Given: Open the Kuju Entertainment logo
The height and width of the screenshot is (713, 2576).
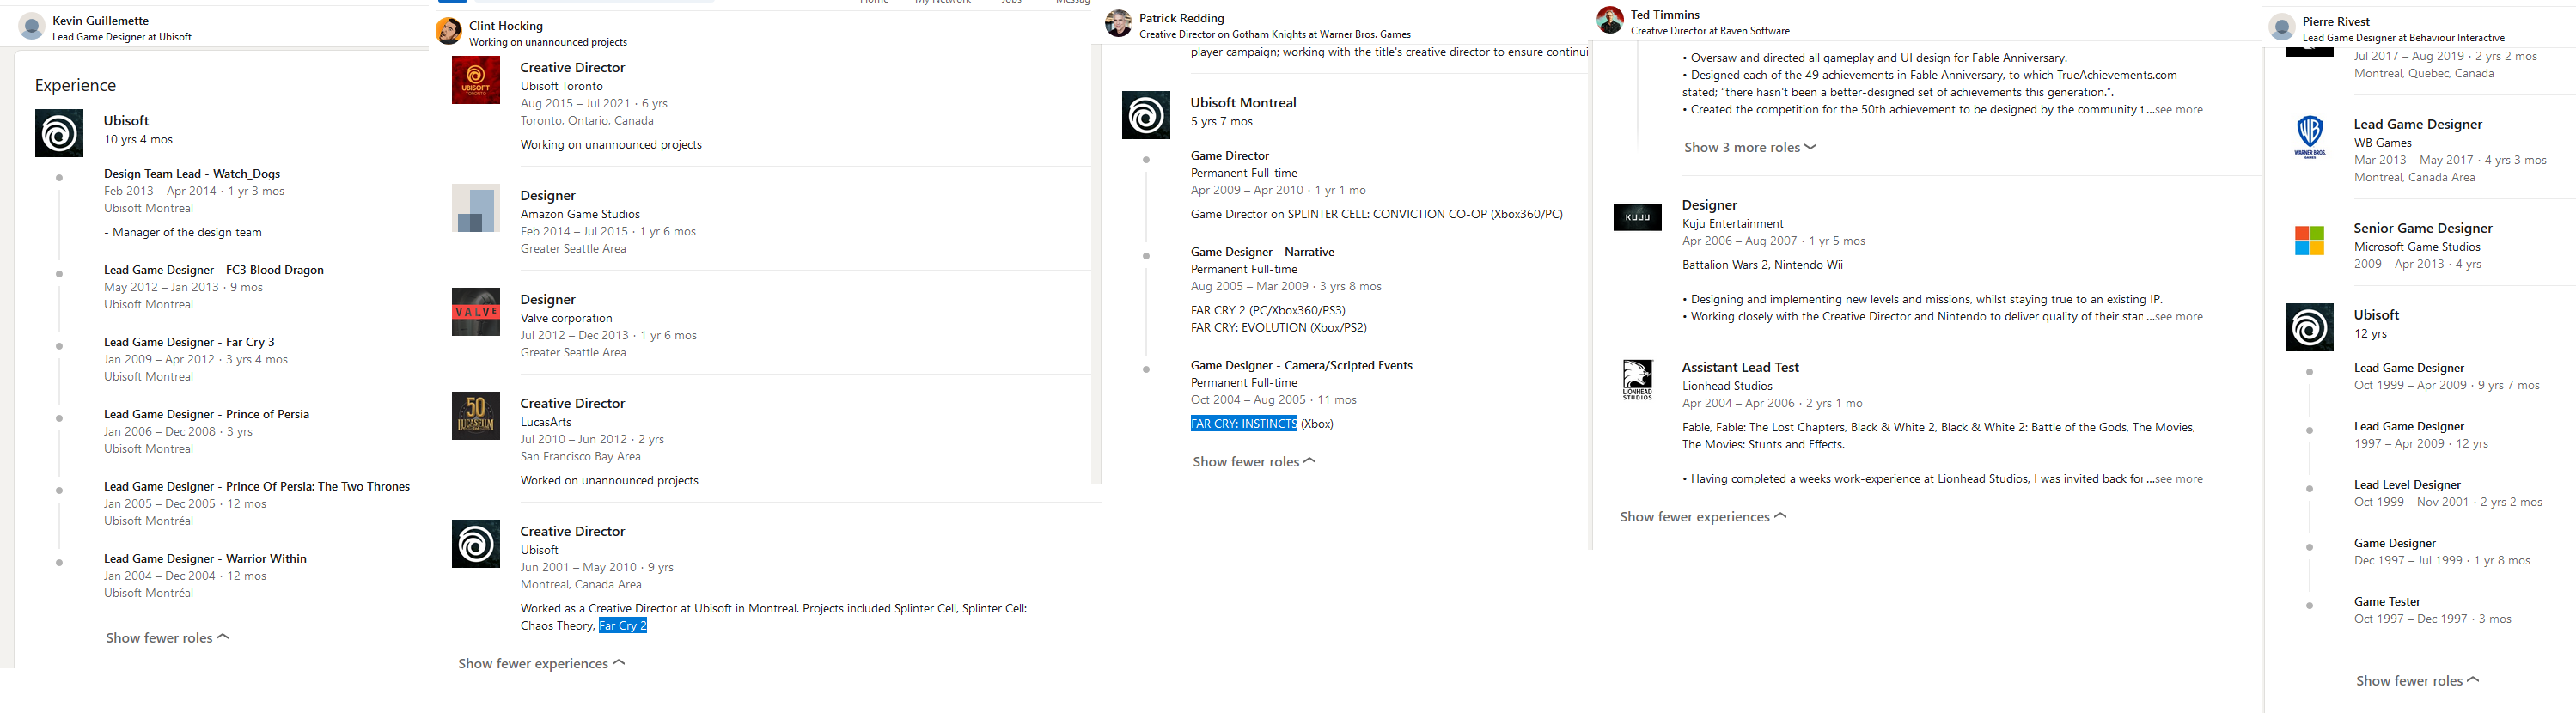Looking at the screenshot, I should click(x=1638, y=217).
